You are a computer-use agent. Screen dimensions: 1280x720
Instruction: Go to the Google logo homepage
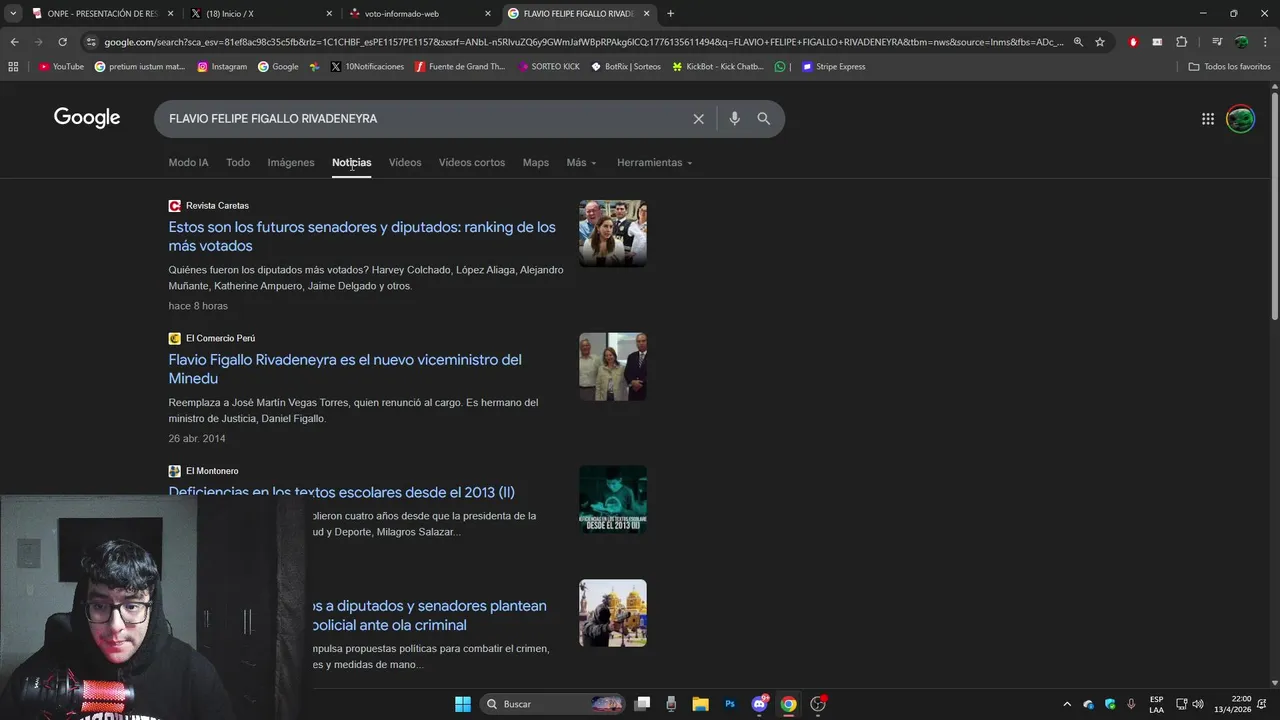87,118
